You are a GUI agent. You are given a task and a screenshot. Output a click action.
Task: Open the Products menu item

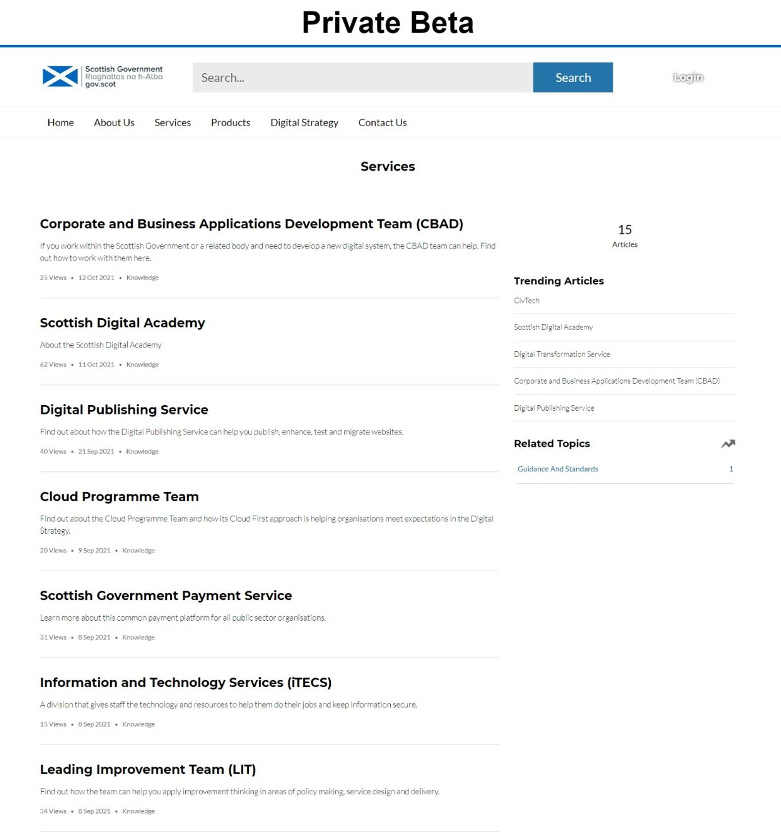tap(230, 123)
